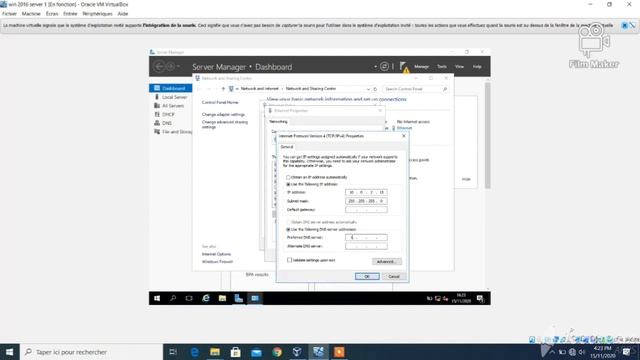Open Windows Firewall link
Viewport: 640px width, 360px height.
tap(217, 262)
